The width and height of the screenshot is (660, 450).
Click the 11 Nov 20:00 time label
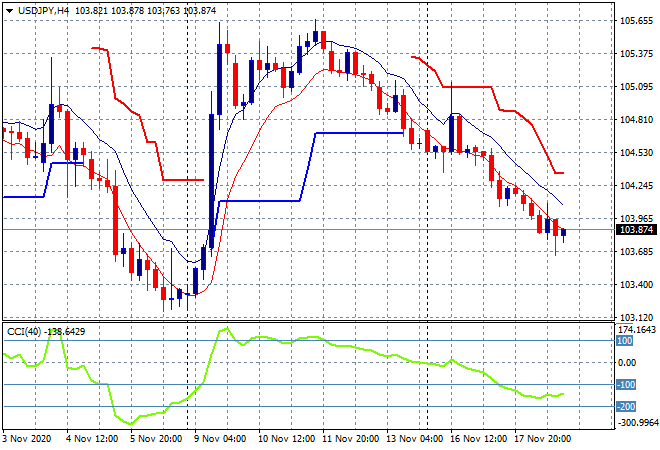tap(350, 439)
